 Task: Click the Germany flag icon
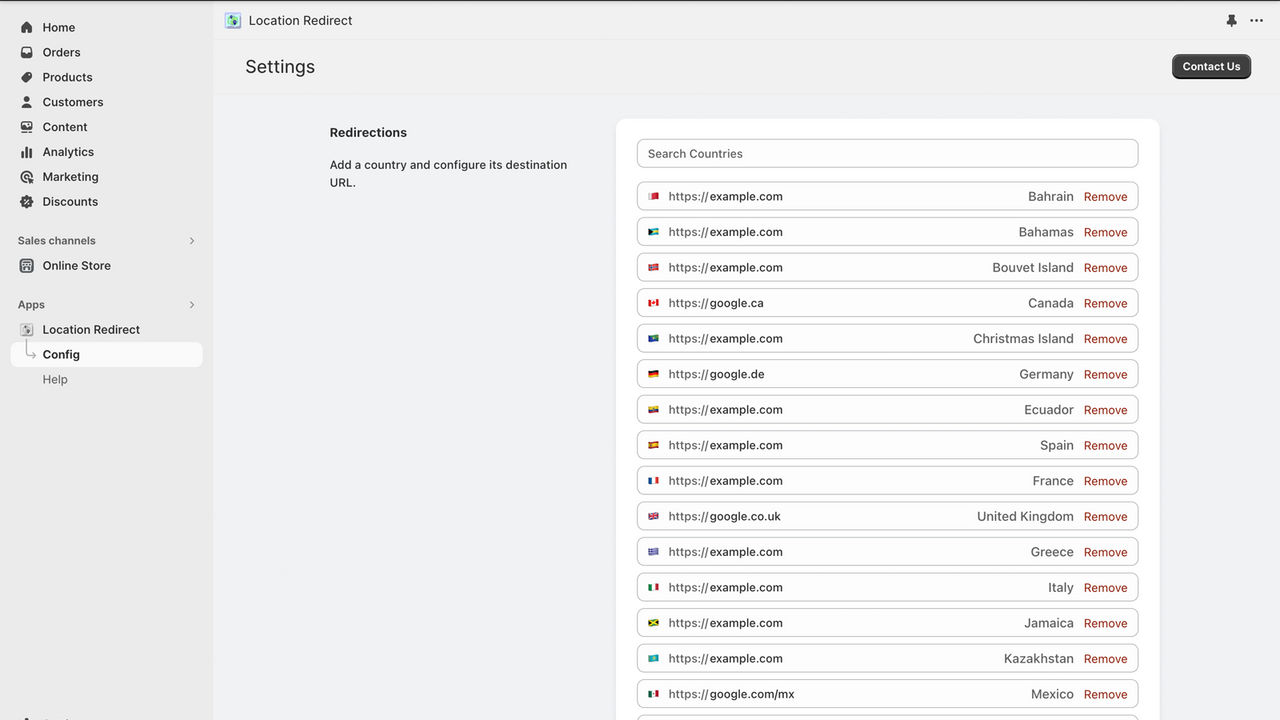[x=654, y=374]
